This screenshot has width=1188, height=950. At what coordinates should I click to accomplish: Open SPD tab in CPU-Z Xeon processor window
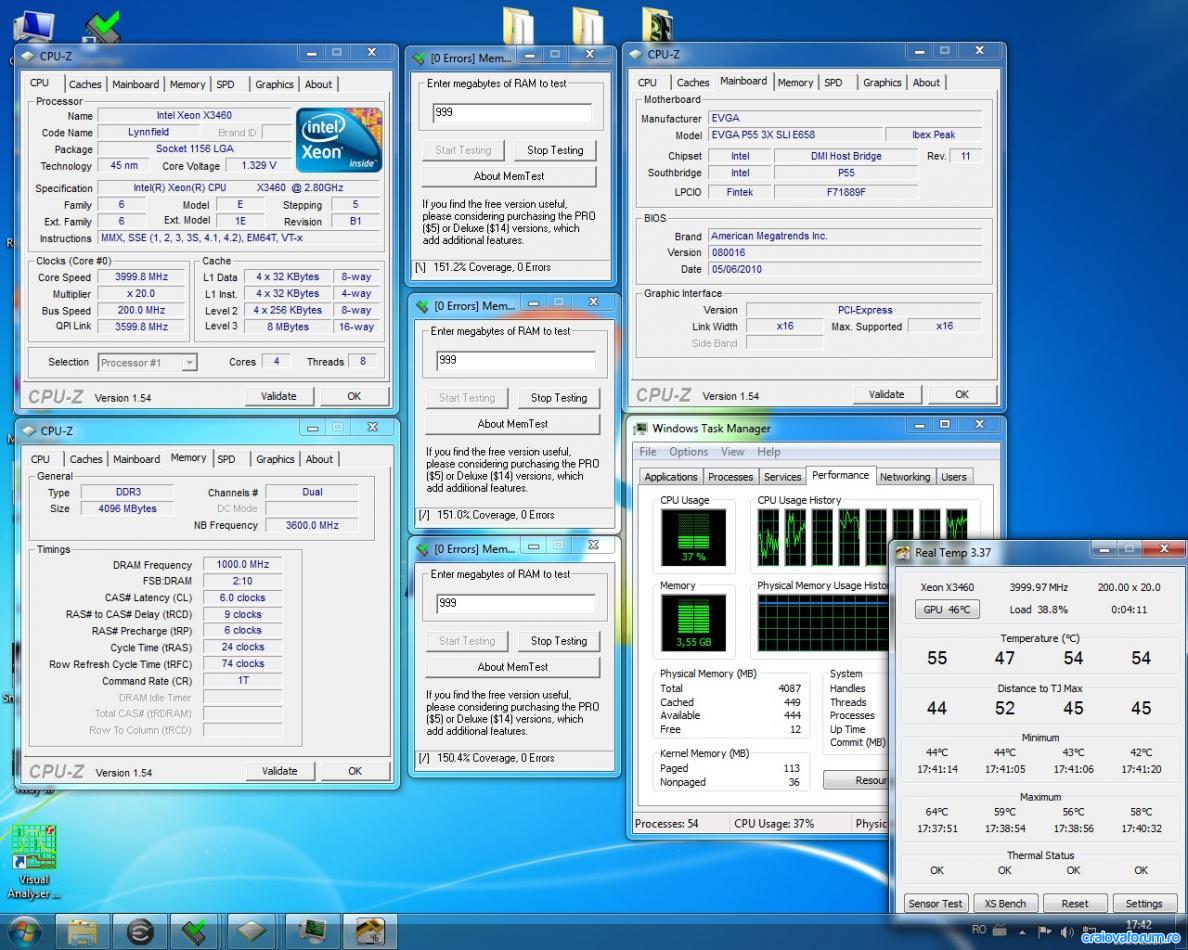pos(225,84)
